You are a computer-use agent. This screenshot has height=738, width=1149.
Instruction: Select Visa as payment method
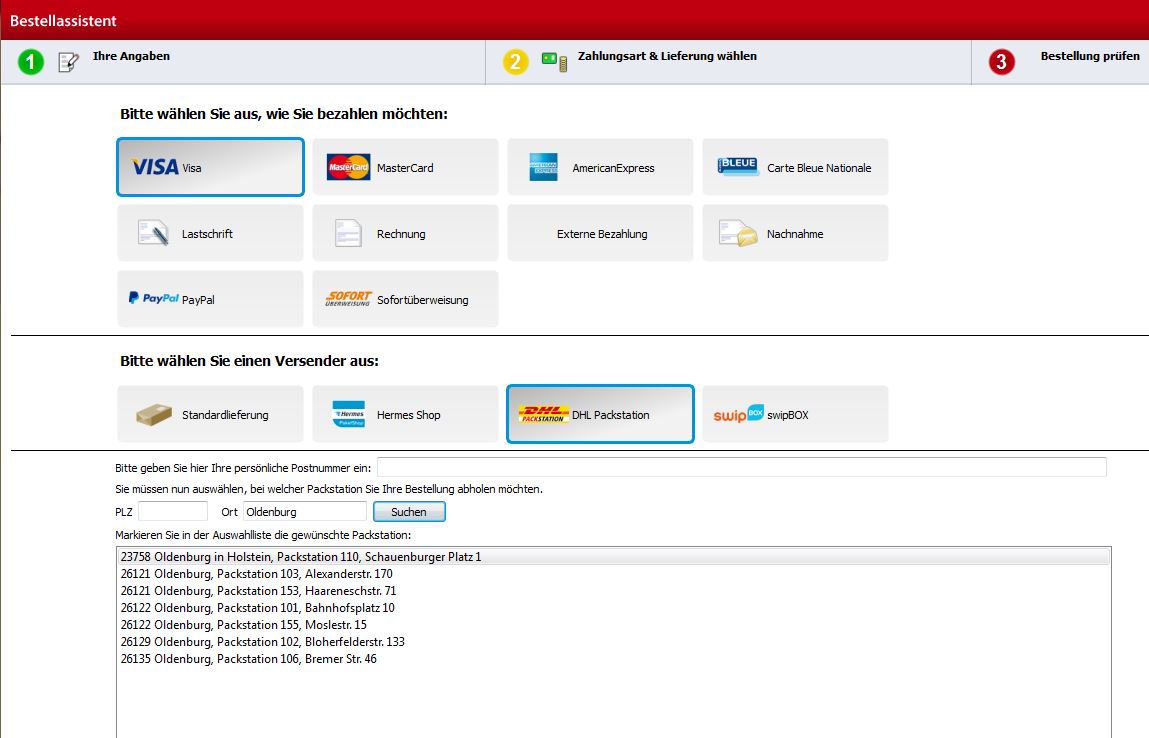[210, 167]
